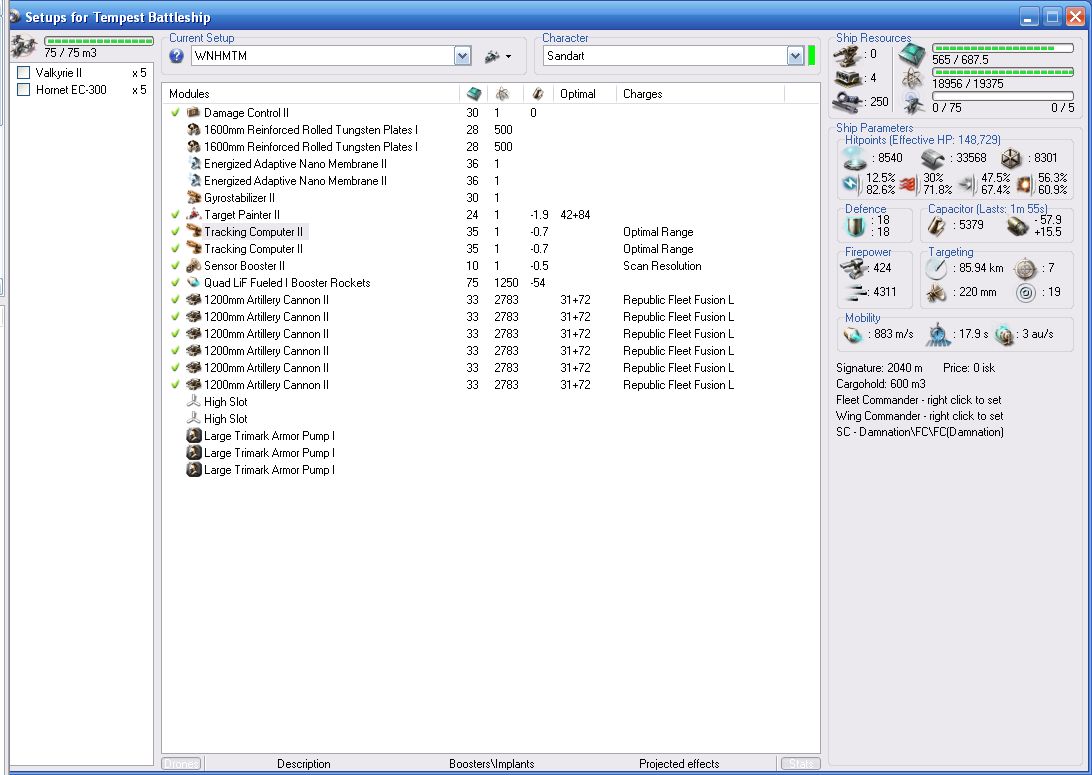The image size is (1092, 775).
Task: Click the blue help question mark icon
Action: click(x=176, y=56)
